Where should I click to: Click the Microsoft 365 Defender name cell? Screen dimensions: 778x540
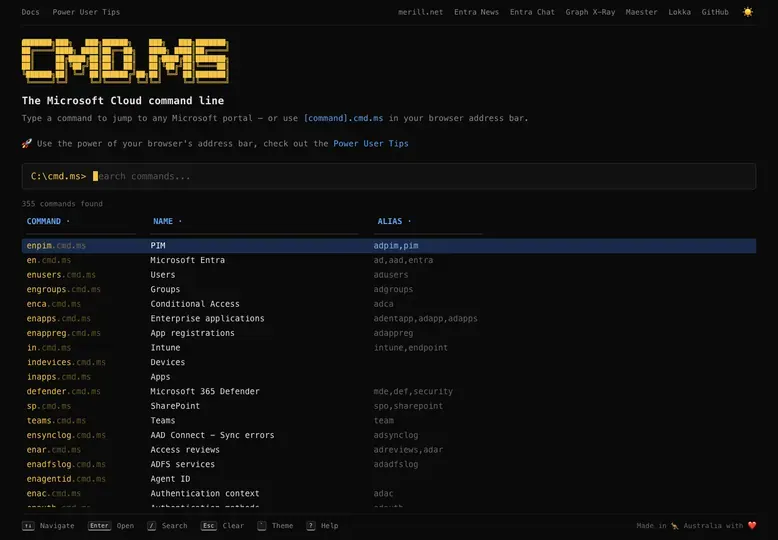(205, 392)
